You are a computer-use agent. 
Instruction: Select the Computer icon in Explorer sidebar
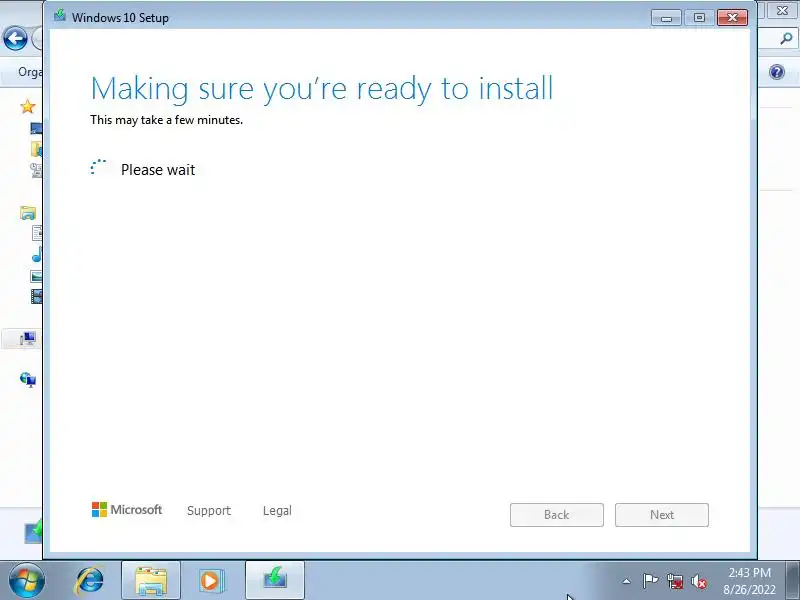click(28, 338)
